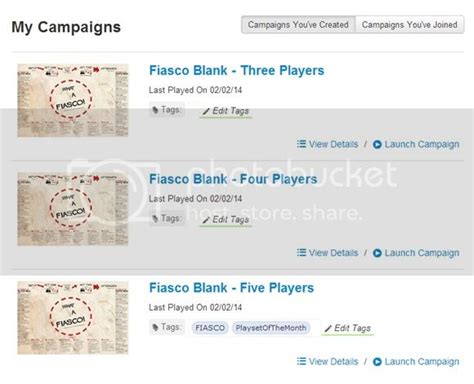
Task: Select the PlaysetOfTheMonth tag pill
Action: point(271,328)
